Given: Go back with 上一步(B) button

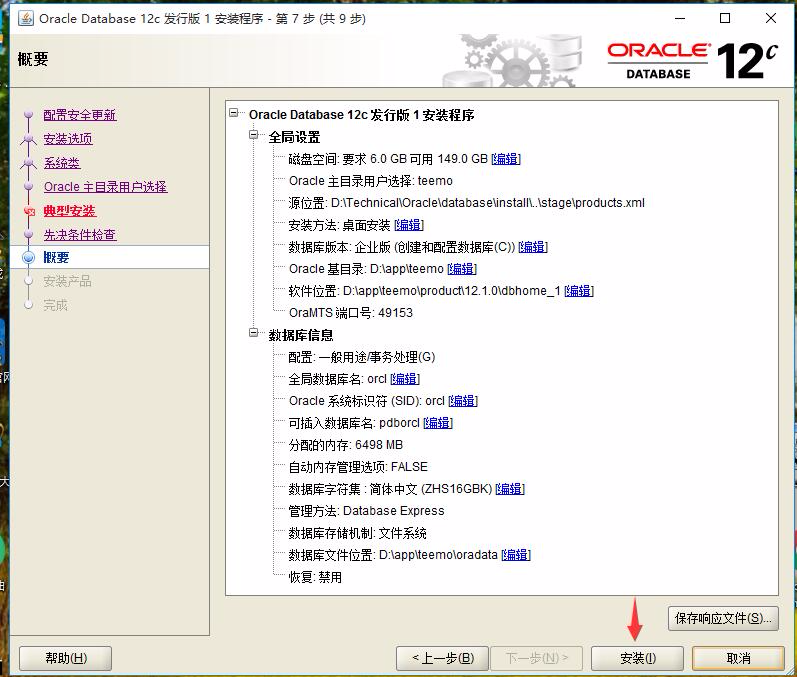Looking at the screenshot, I should click(442, 658).
